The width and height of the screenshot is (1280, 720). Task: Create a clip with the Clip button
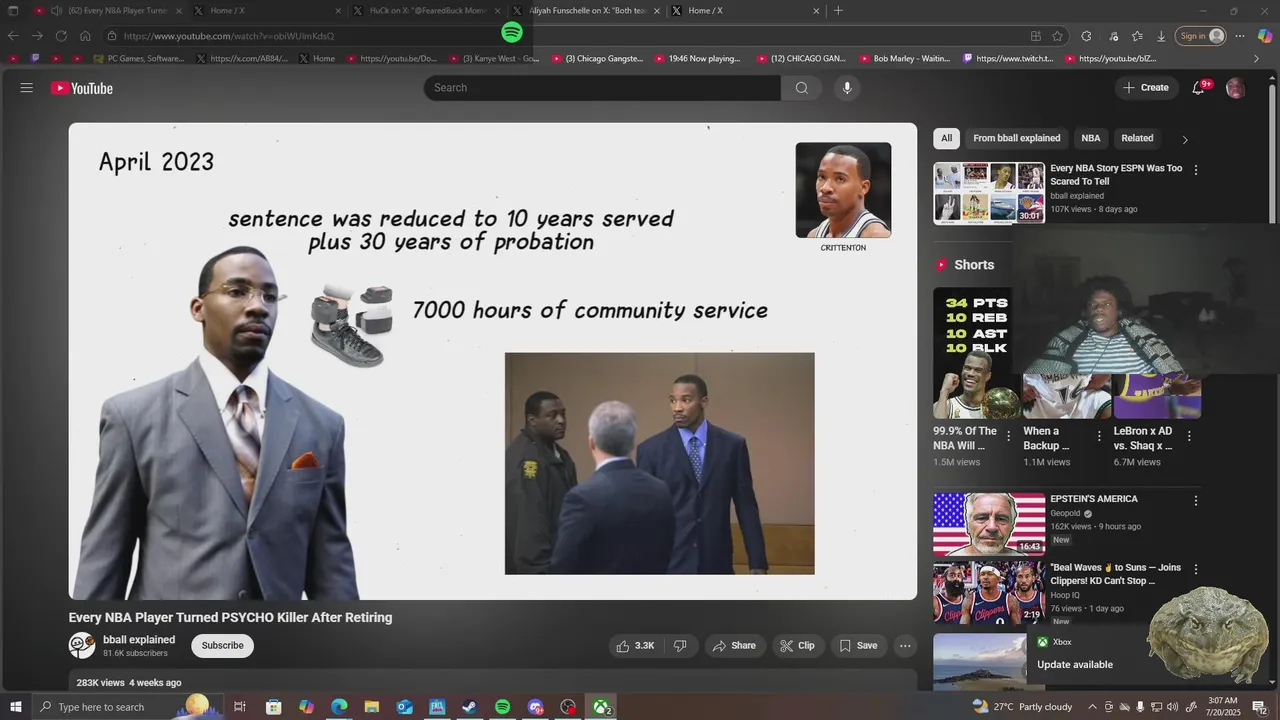797,646
